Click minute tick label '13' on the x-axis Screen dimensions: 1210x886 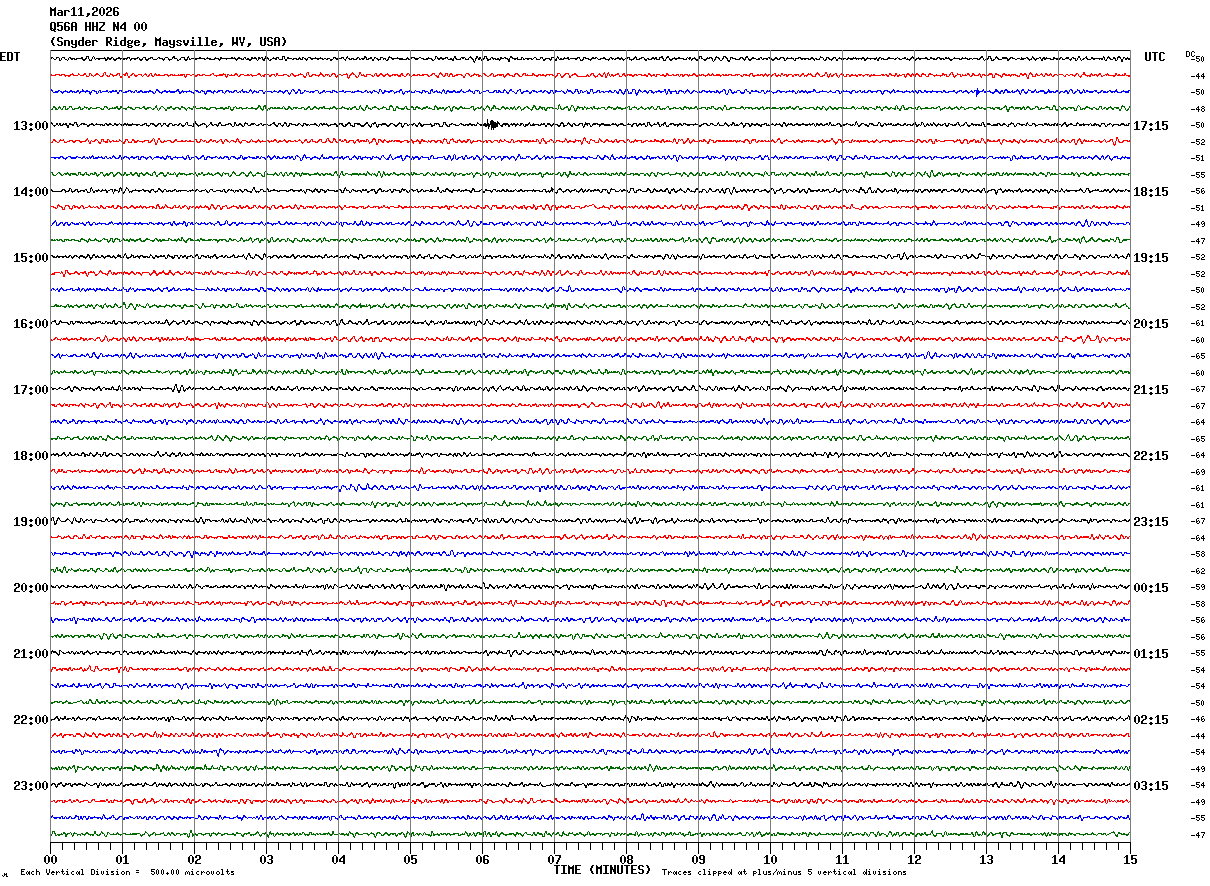[986, 859]
